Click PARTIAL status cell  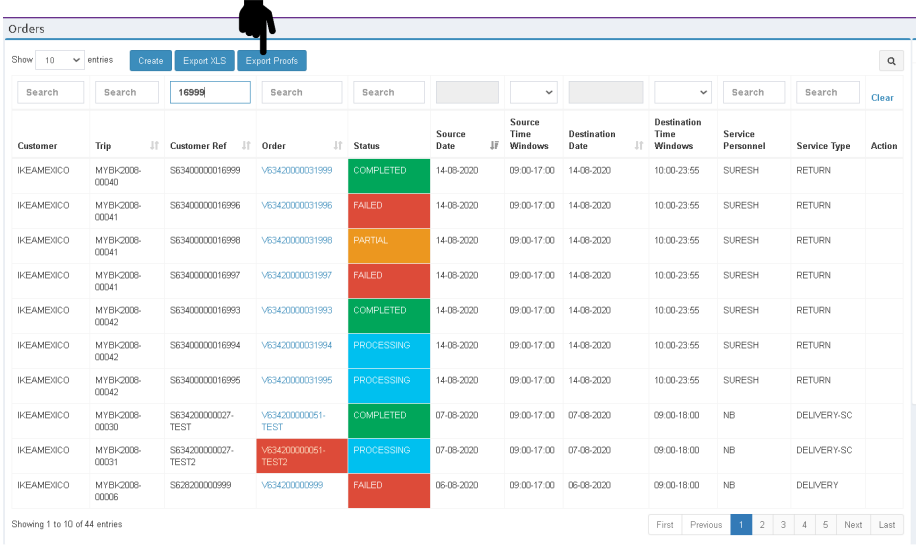(x=389, y=246)
